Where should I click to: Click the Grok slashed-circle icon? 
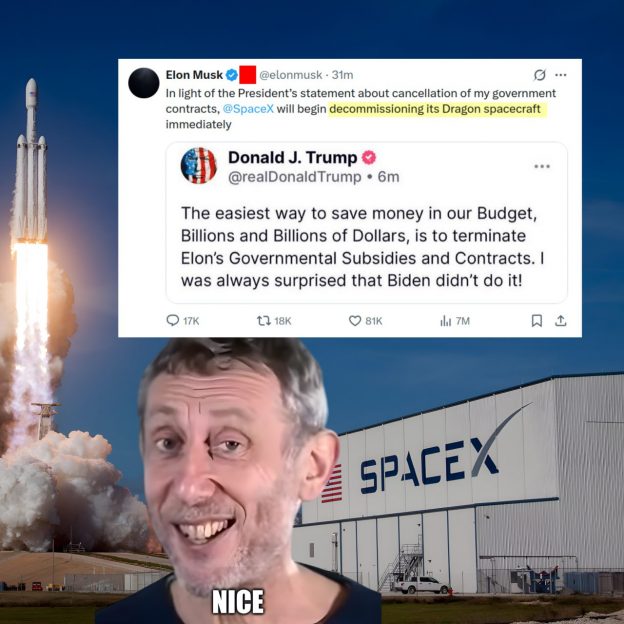[x=540, y=75]
